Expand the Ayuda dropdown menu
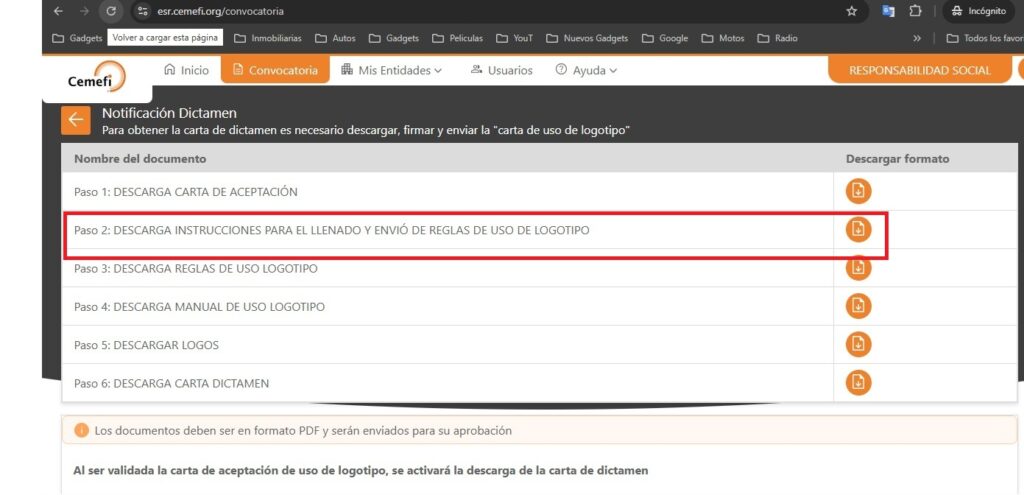Image resolution: width=1024 pixels, height=495 pixels. click(586, 70)
